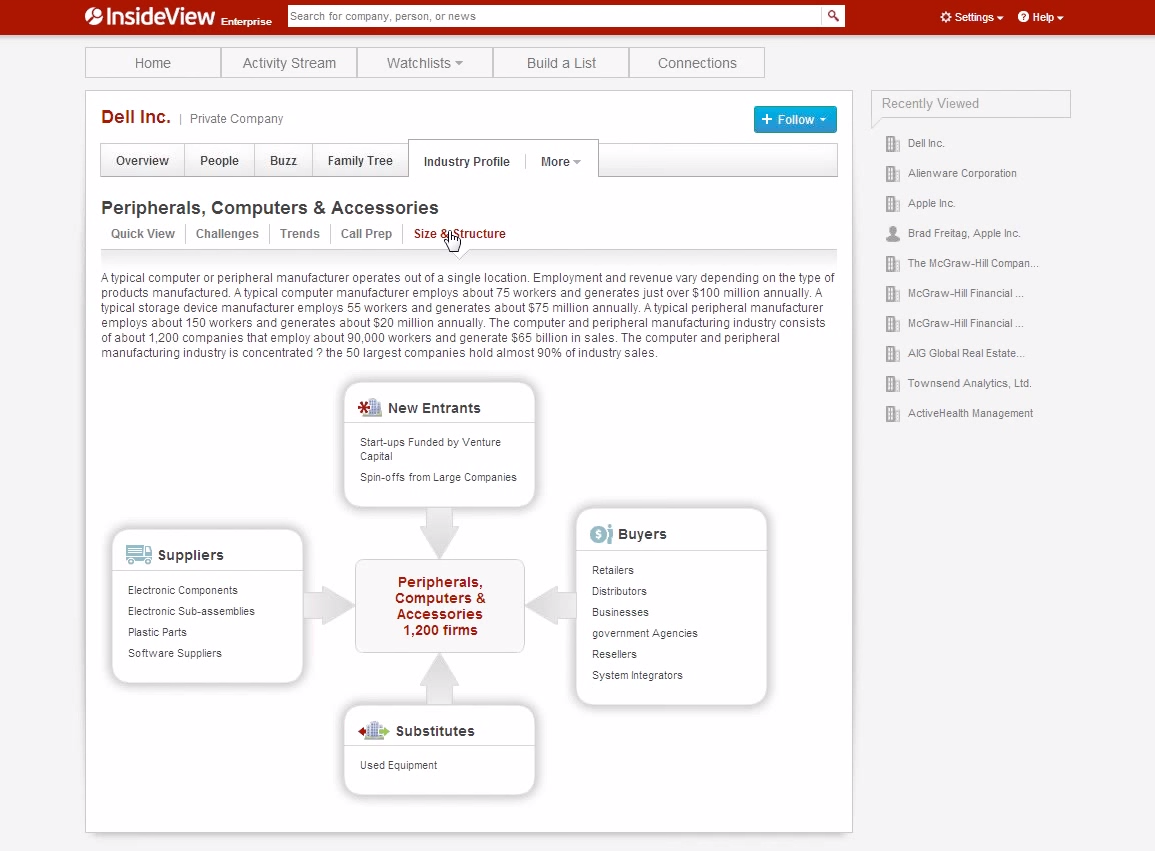Image resolution: width=1155 pixels, height=851 pixels.
Task: Click the New Entrants factory icon
Action: tap(369, 406)
